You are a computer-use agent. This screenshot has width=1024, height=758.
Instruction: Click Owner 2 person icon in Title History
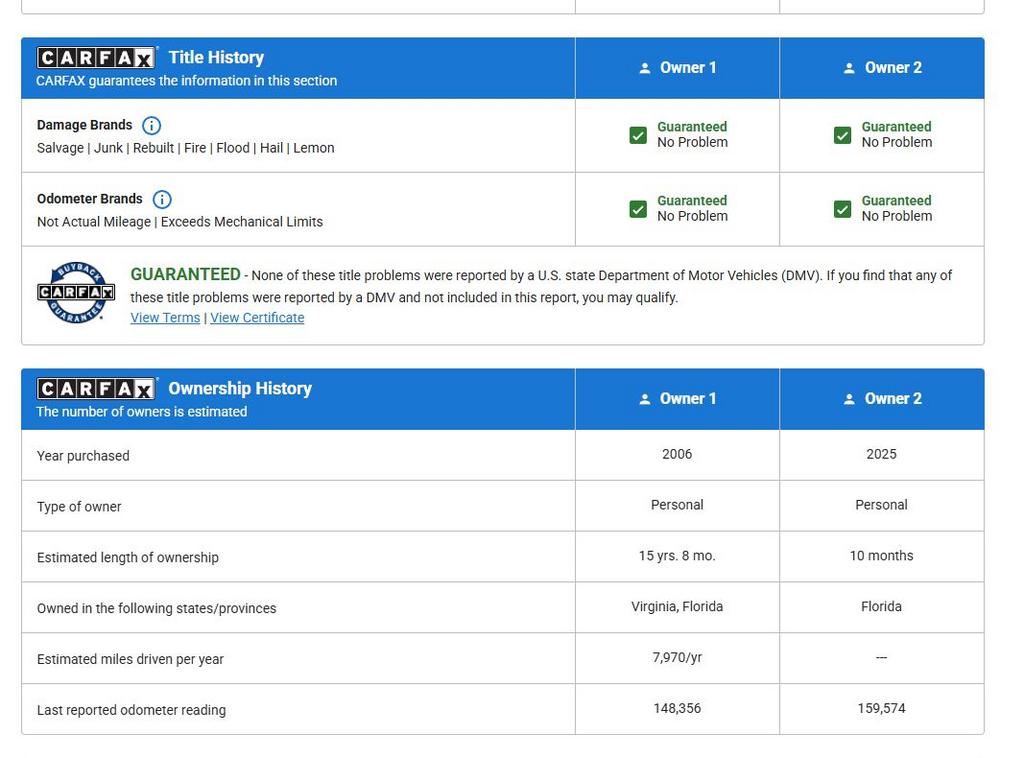[x=849, y=68]
